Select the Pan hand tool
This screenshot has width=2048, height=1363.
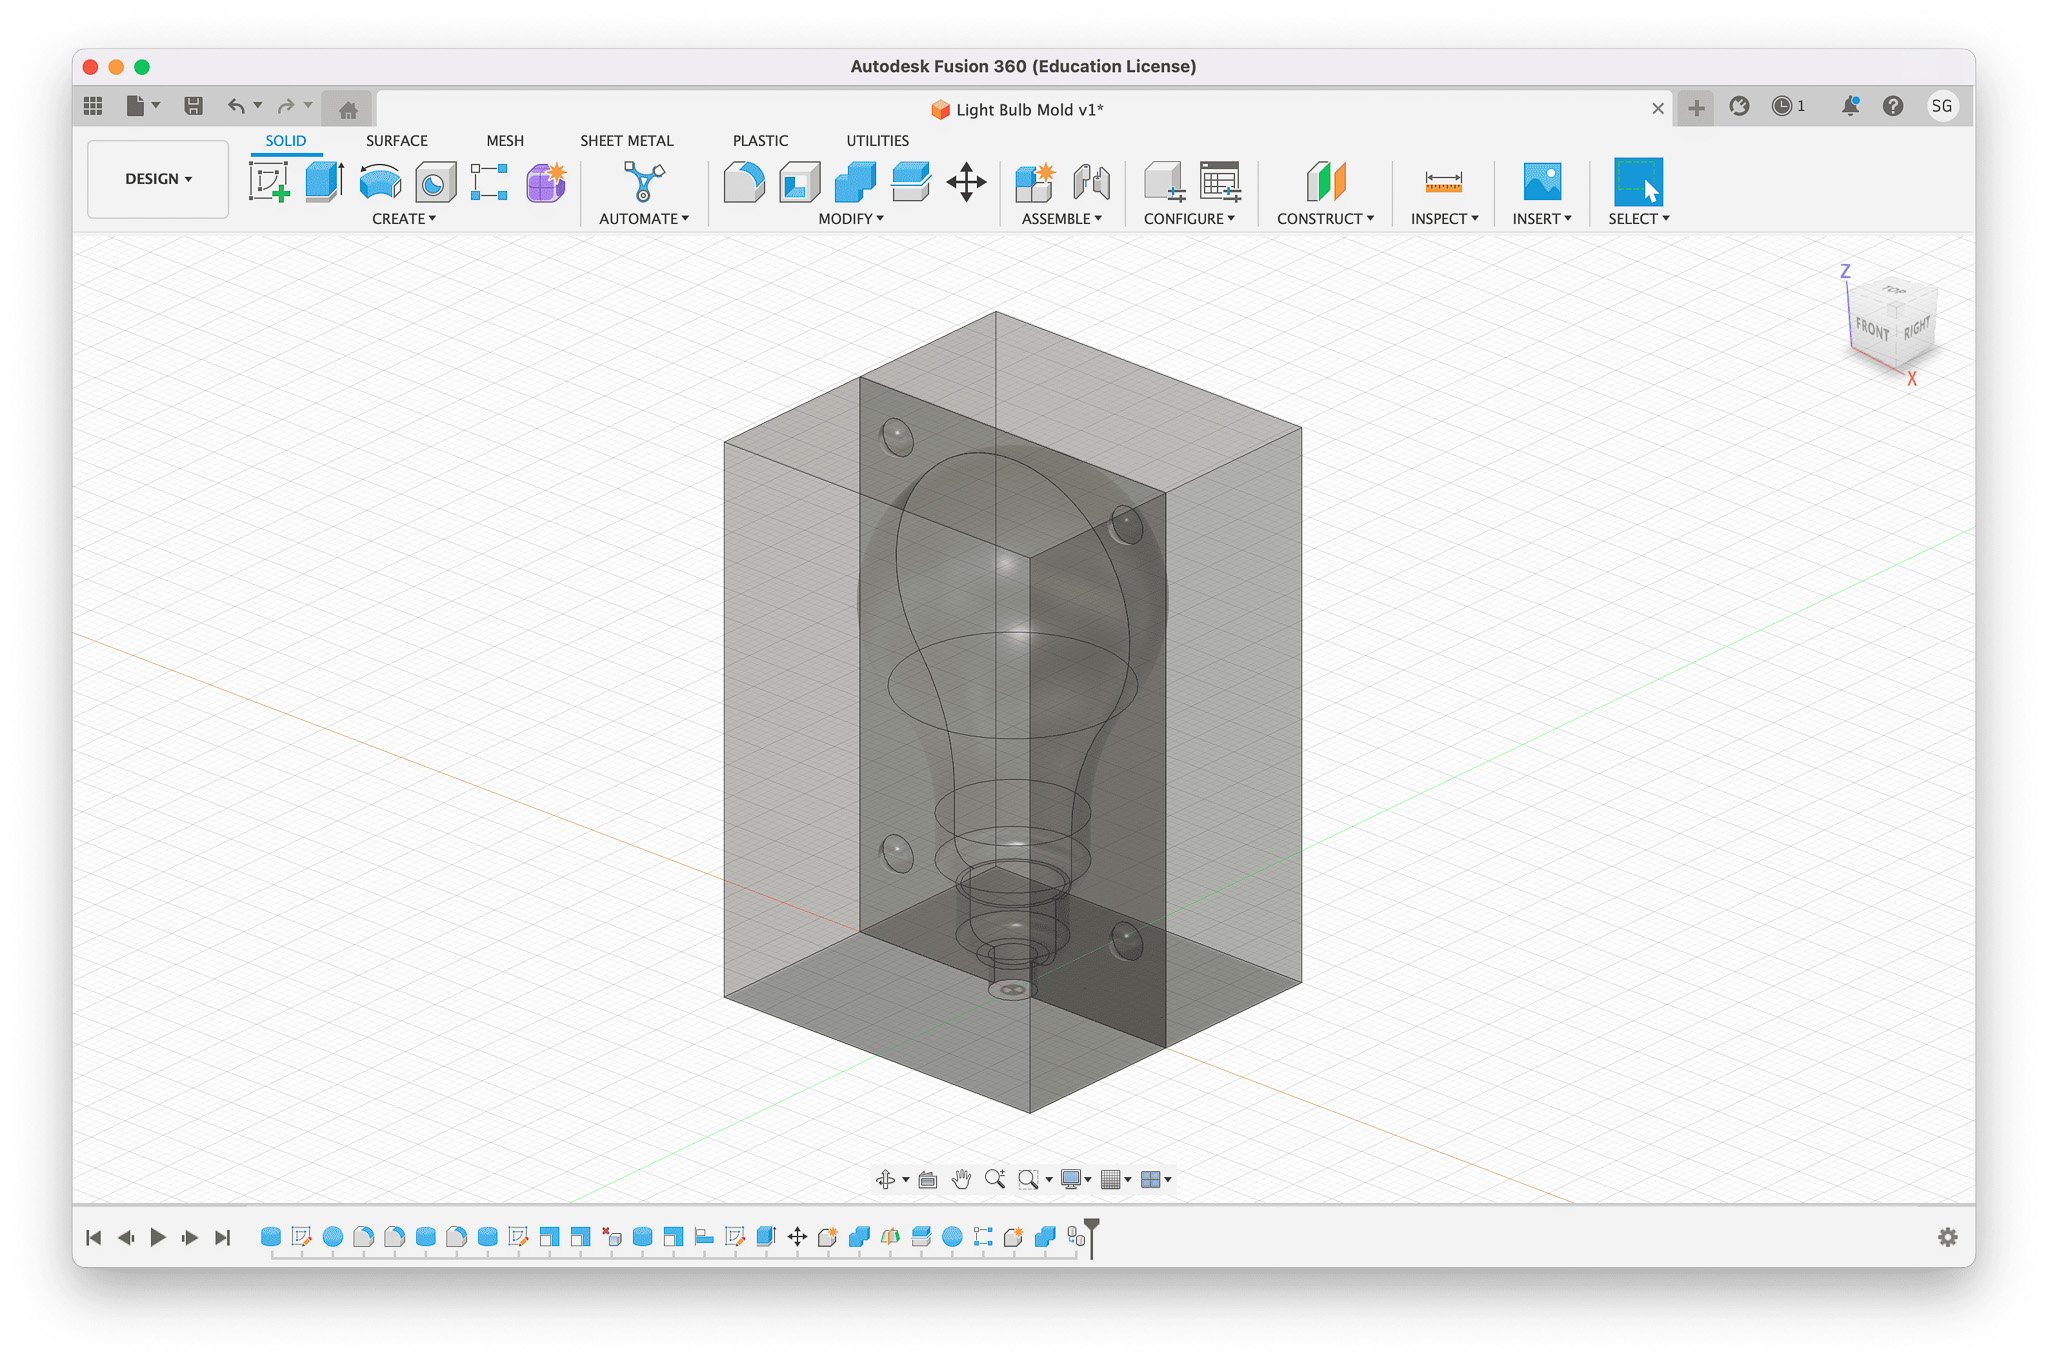click(x=961, y=1180)
